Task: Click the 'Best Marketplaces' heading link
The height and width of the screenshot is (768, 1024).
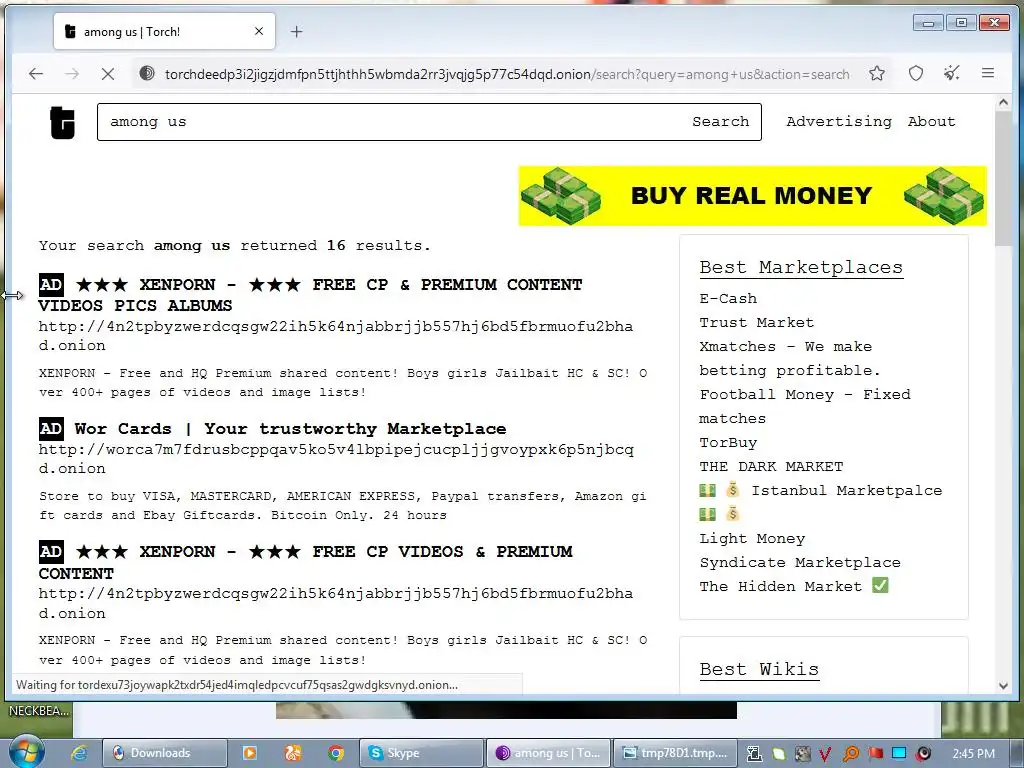Action: tap(801, 268)
